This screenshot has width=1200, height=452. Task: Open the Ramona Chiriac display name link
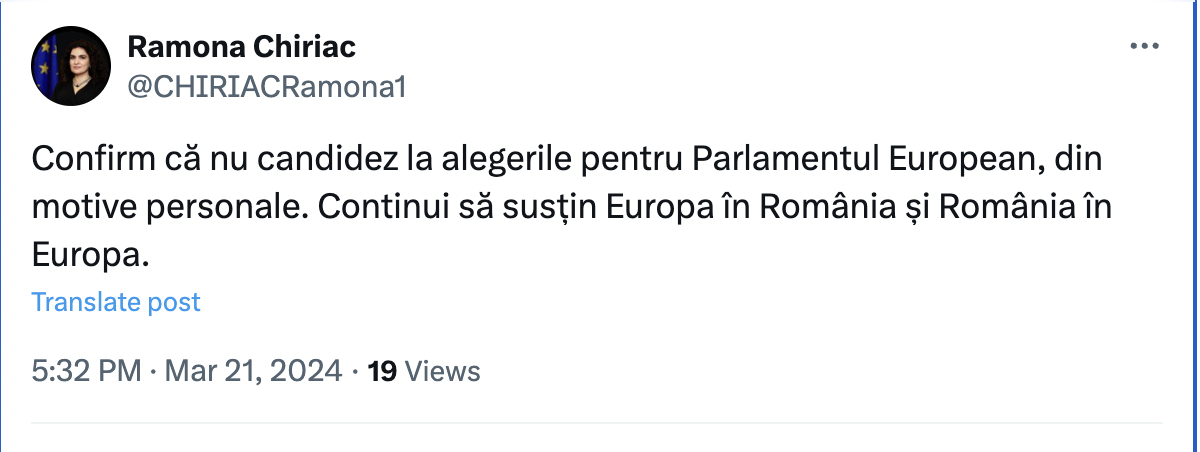(x=242, y=47)
